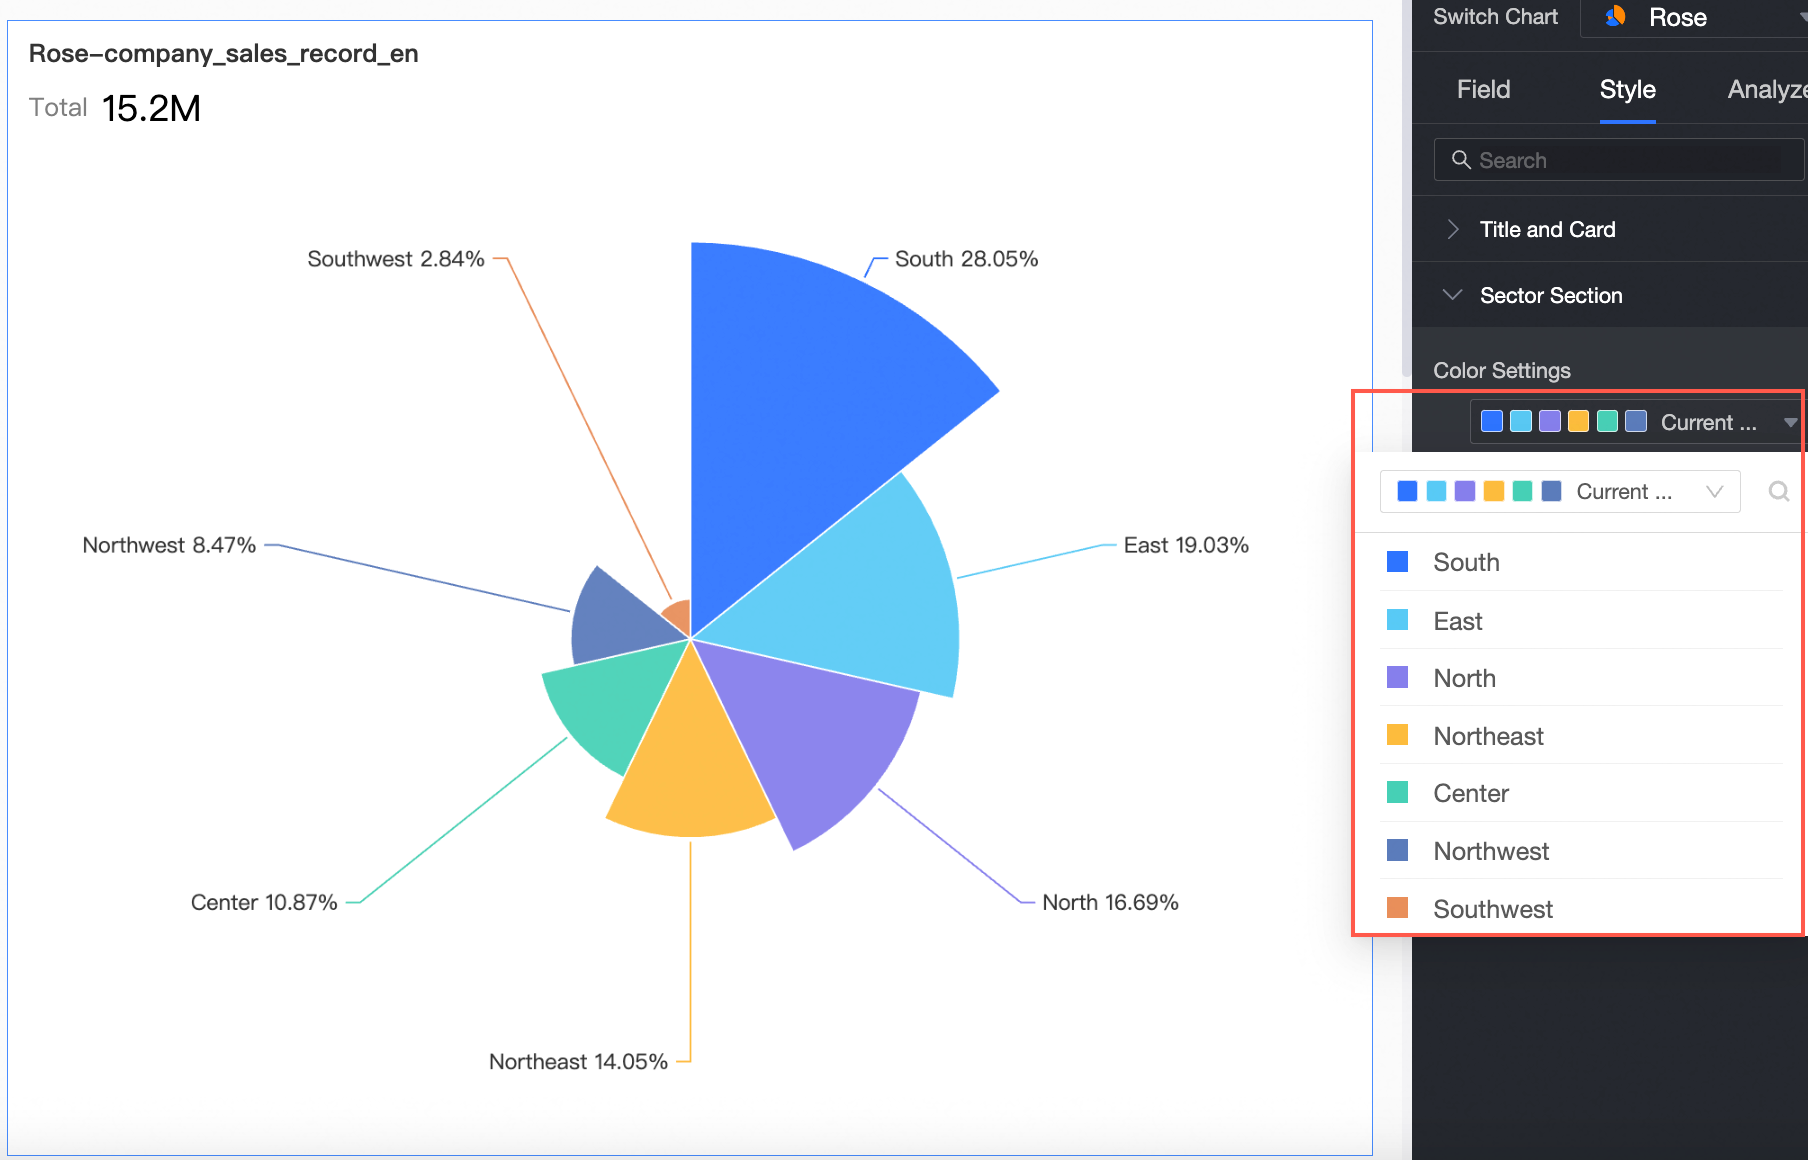This screenshot has height=1160, width=1808.
Task: Open the Color Settings palette dropdown
Action: [x=1636, y=422]
